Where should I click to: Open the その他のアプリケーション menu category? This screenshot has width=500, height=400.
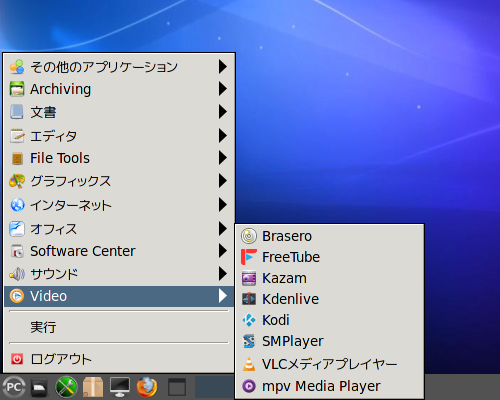click(x=119, y=67)
